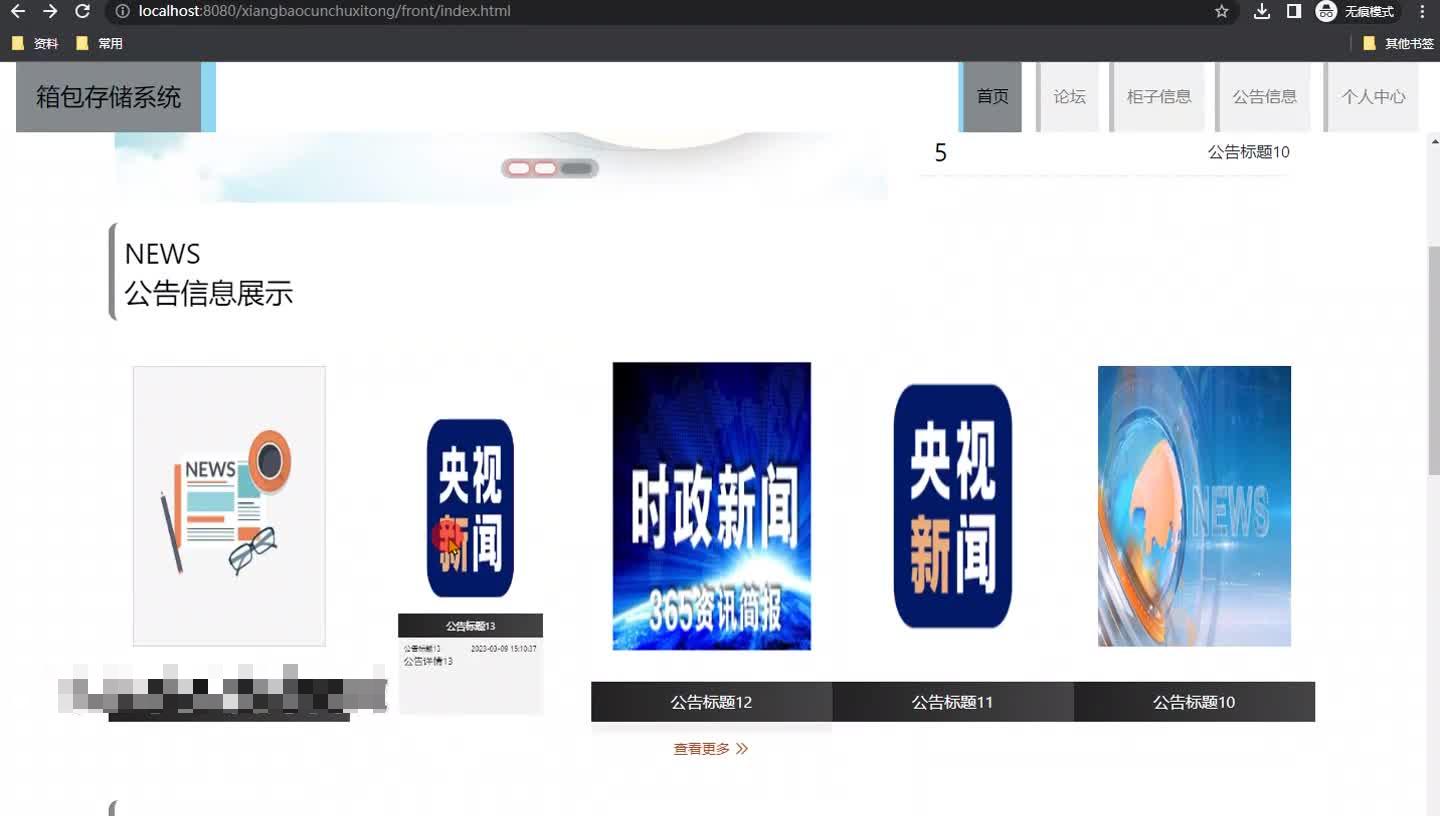The width and height of the screenshot is (1440, 816).
Task: Go back with browser back arrow
Action: 17,11
